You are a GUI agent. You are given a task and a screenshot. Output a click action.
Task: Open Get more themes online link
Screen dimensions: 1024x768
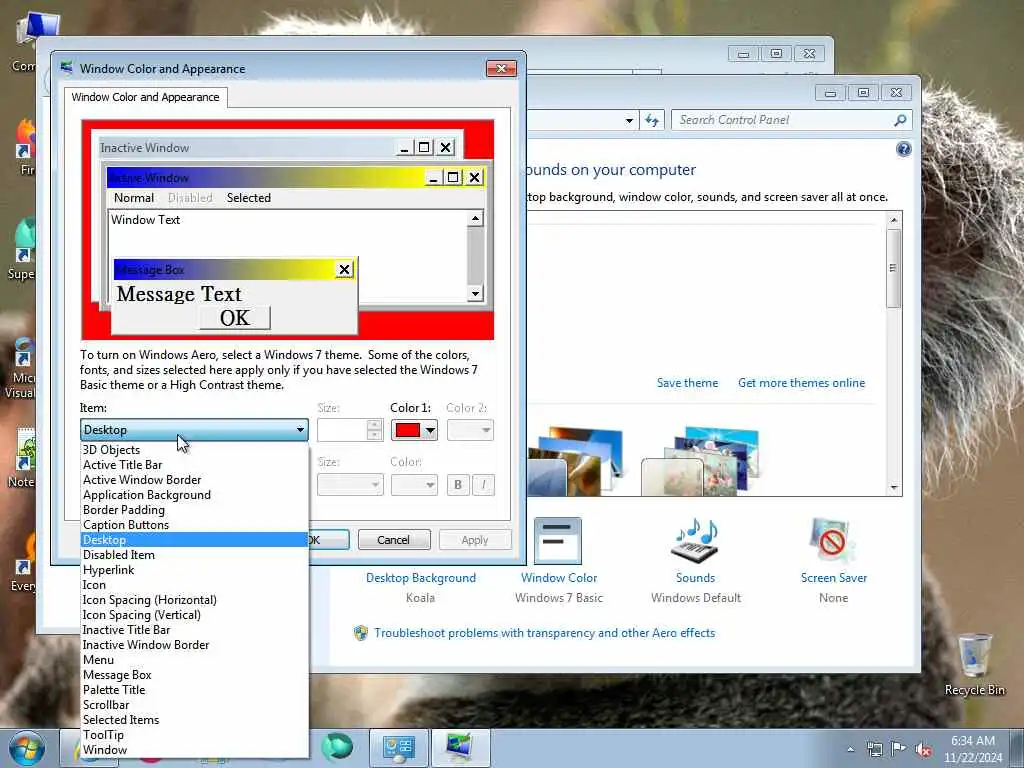click(x=801, y=383)
